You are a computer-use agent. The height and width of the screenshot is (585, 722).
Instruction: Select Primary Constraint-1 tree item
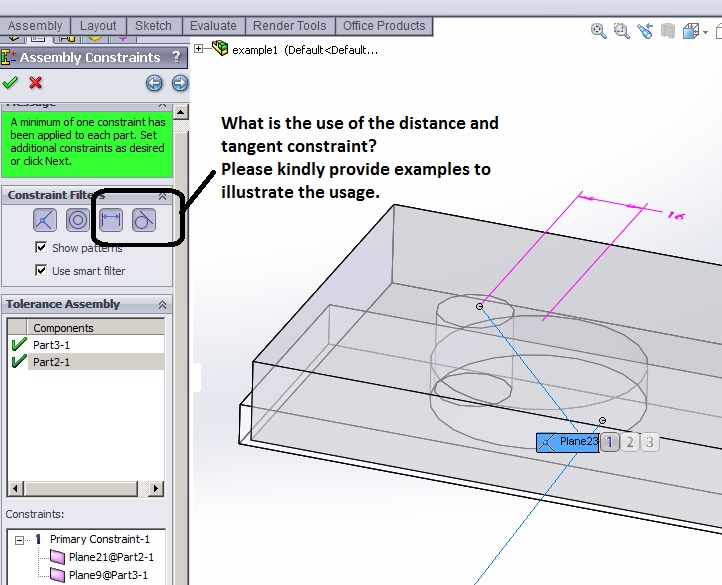(100, 539)
